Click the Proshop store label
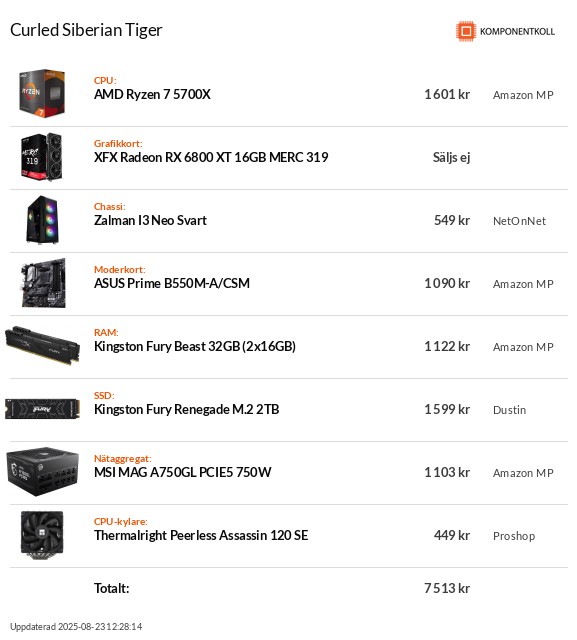Screen dimensions: 577x640 pos(514,536)
